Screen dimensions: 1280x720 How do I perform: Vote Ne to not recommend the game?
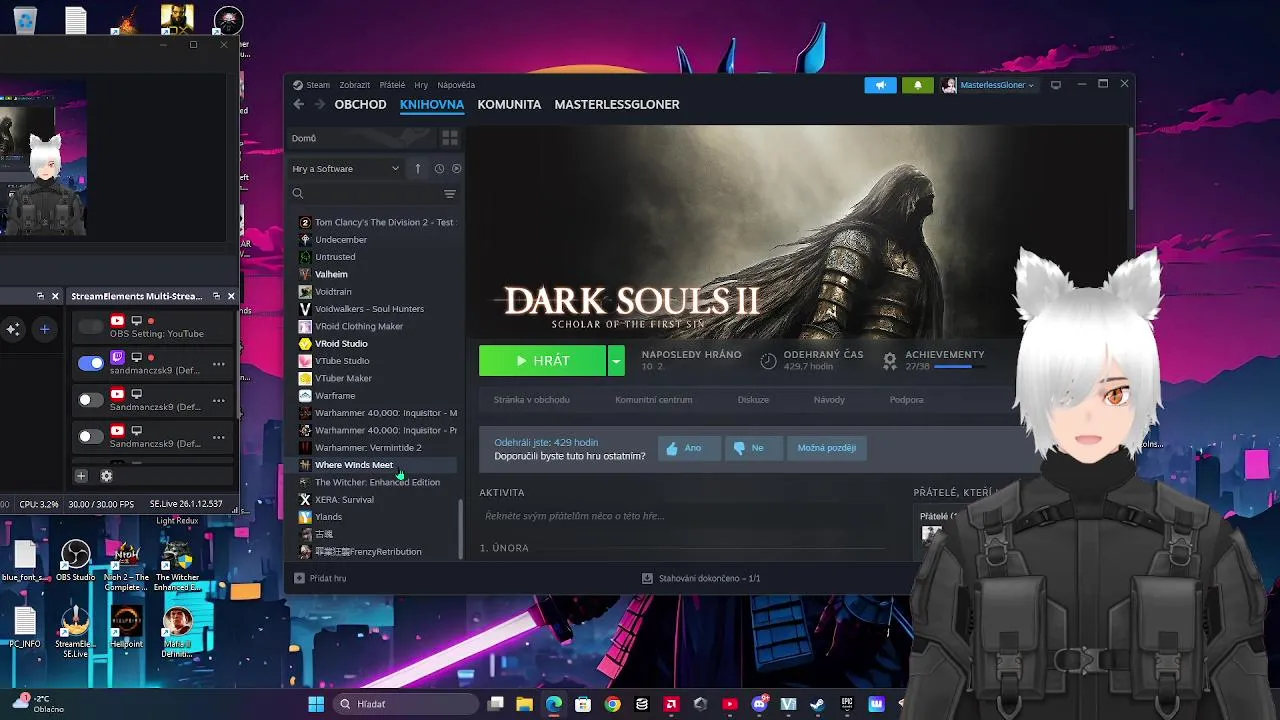(x=753, y=448)
